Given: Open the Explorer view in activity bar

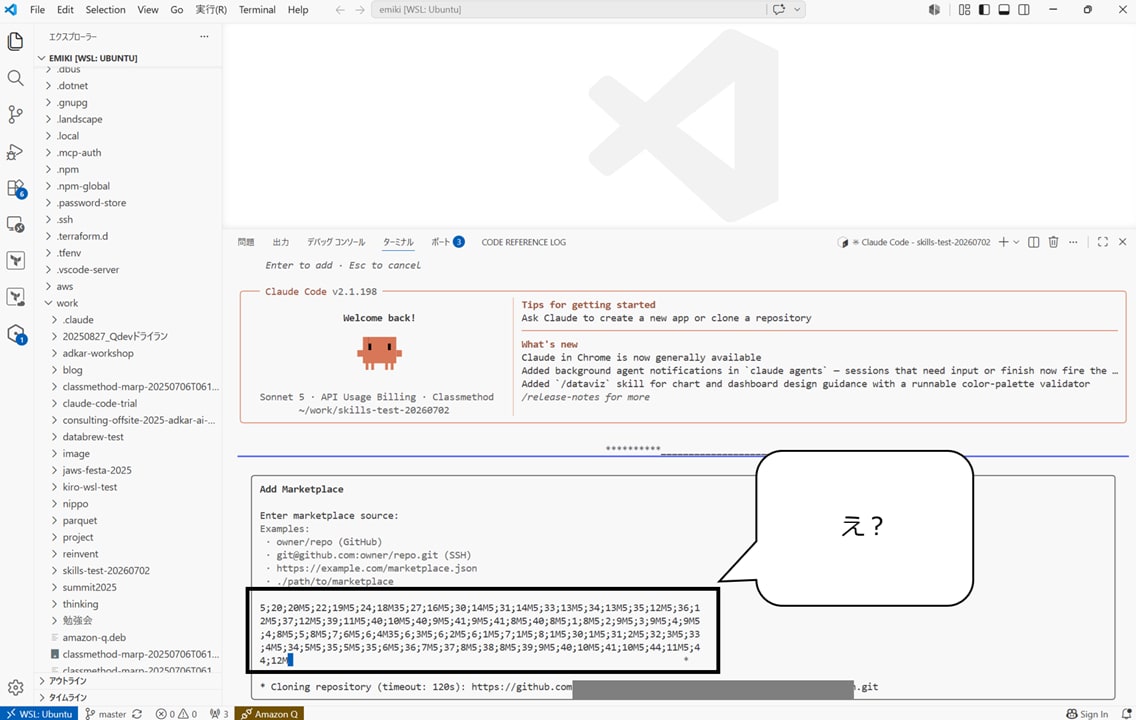Looking at the screenshot, I should (15, 41).
